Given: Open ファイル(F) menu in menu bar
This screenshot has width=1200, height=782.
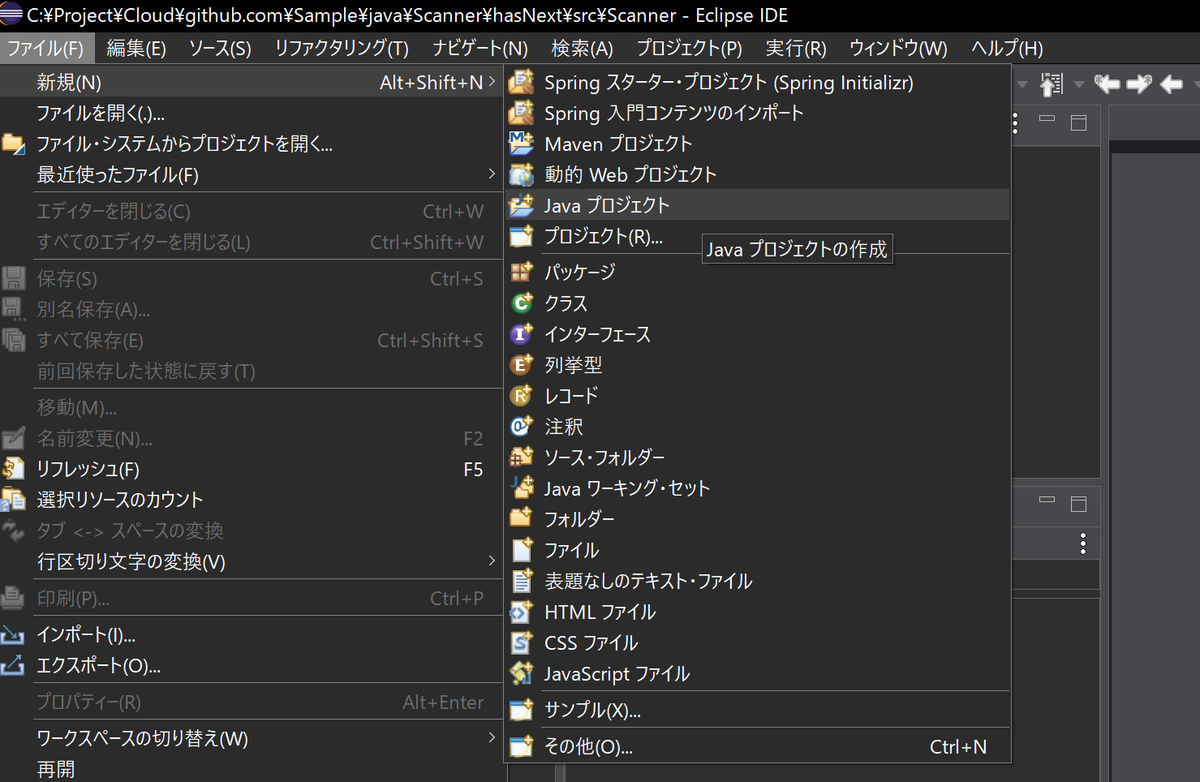Looking at the screenshot, I should click(x=46, y=48).
